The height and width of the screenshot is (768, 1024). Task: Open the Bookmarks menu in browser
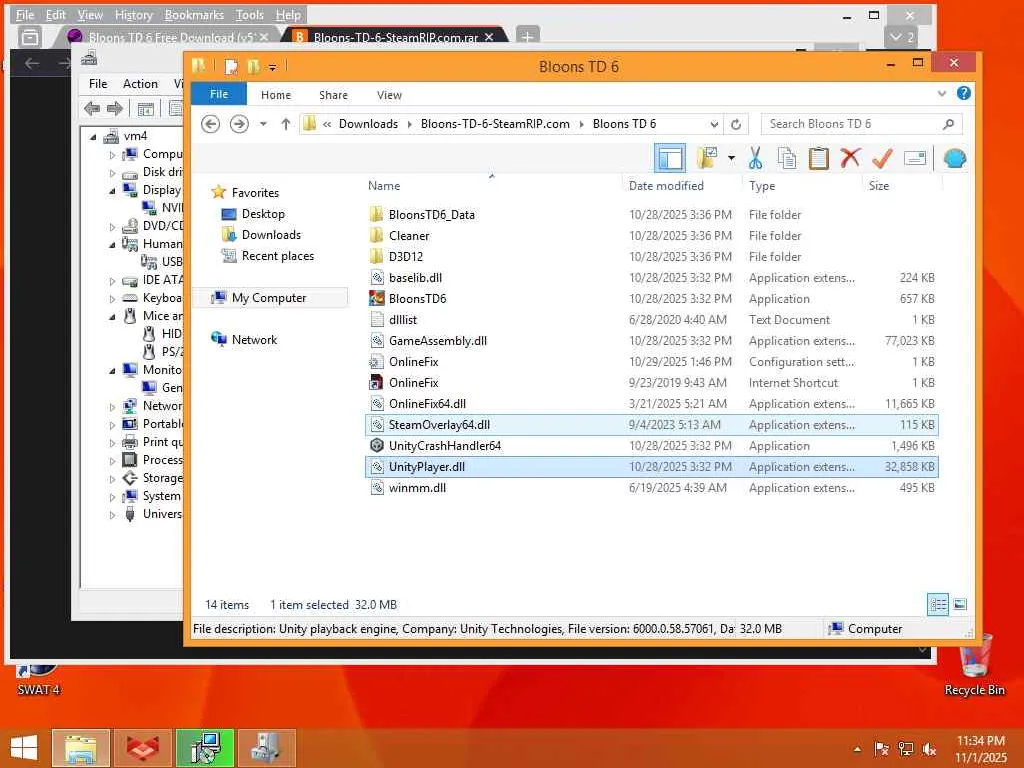coord(194,14)
